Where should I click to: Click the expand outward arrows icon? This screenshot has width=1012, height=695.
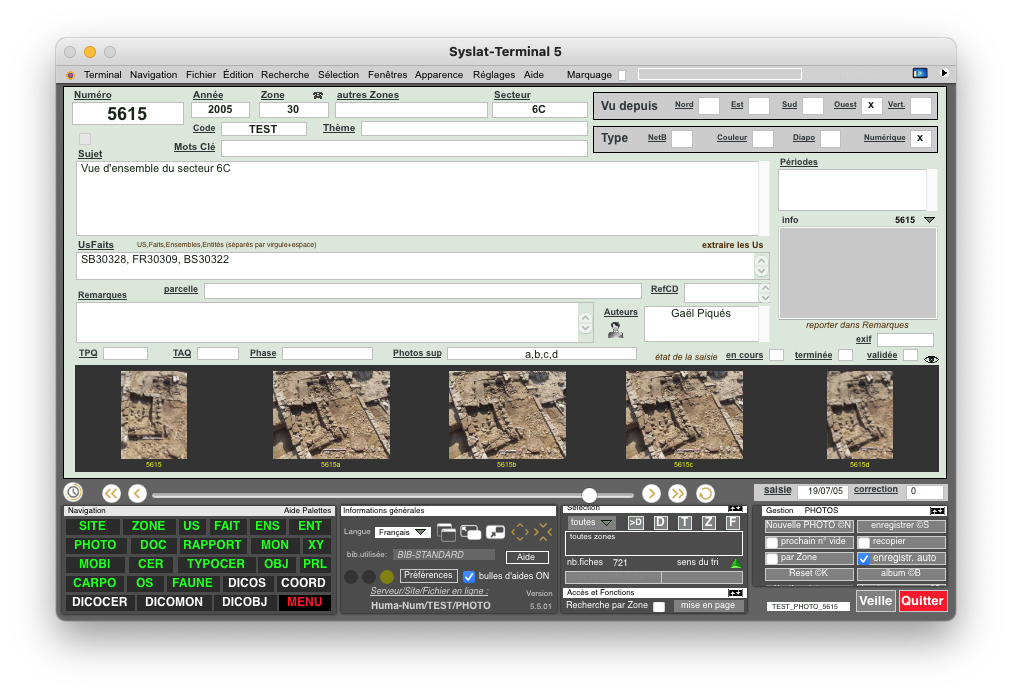coord(520,532)
